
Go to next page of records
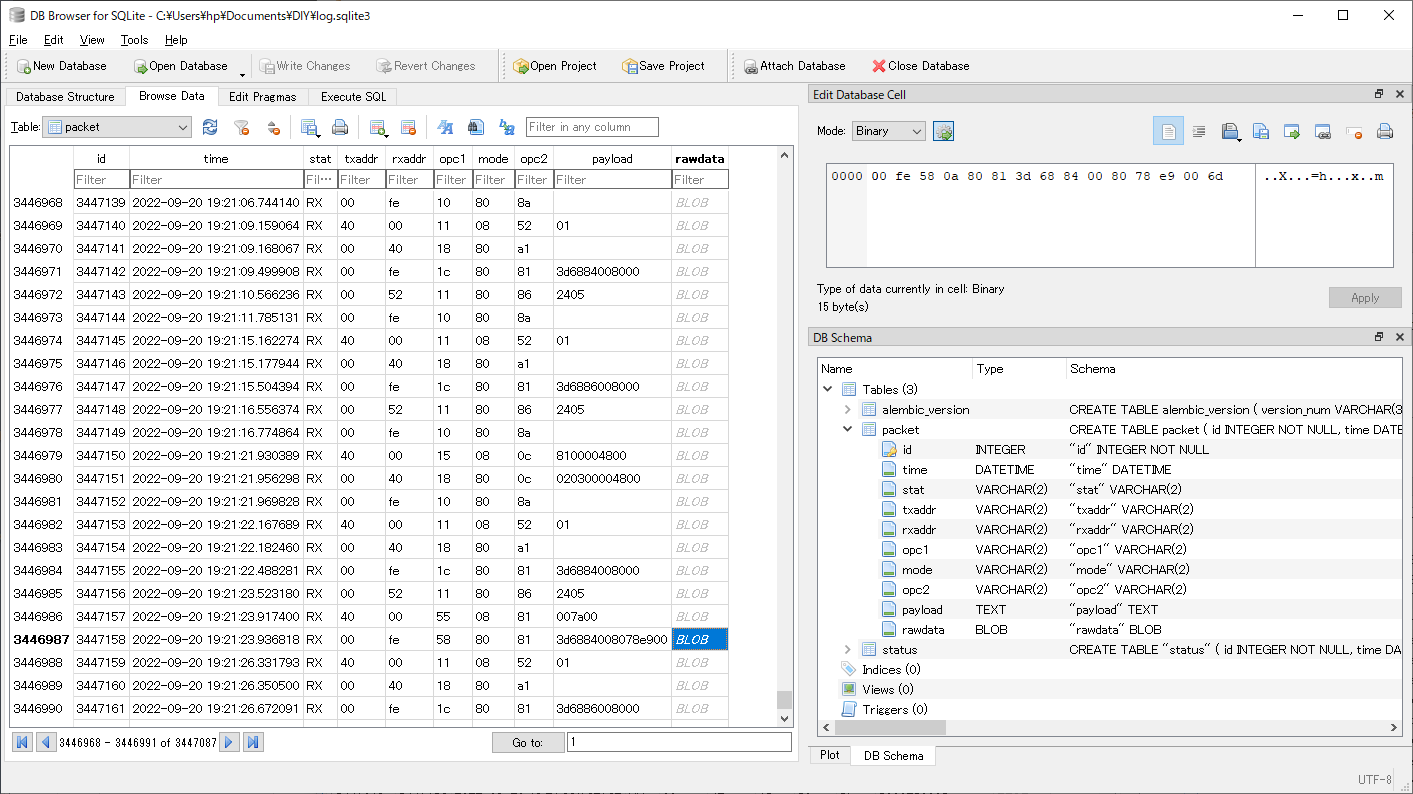point(229,742)
